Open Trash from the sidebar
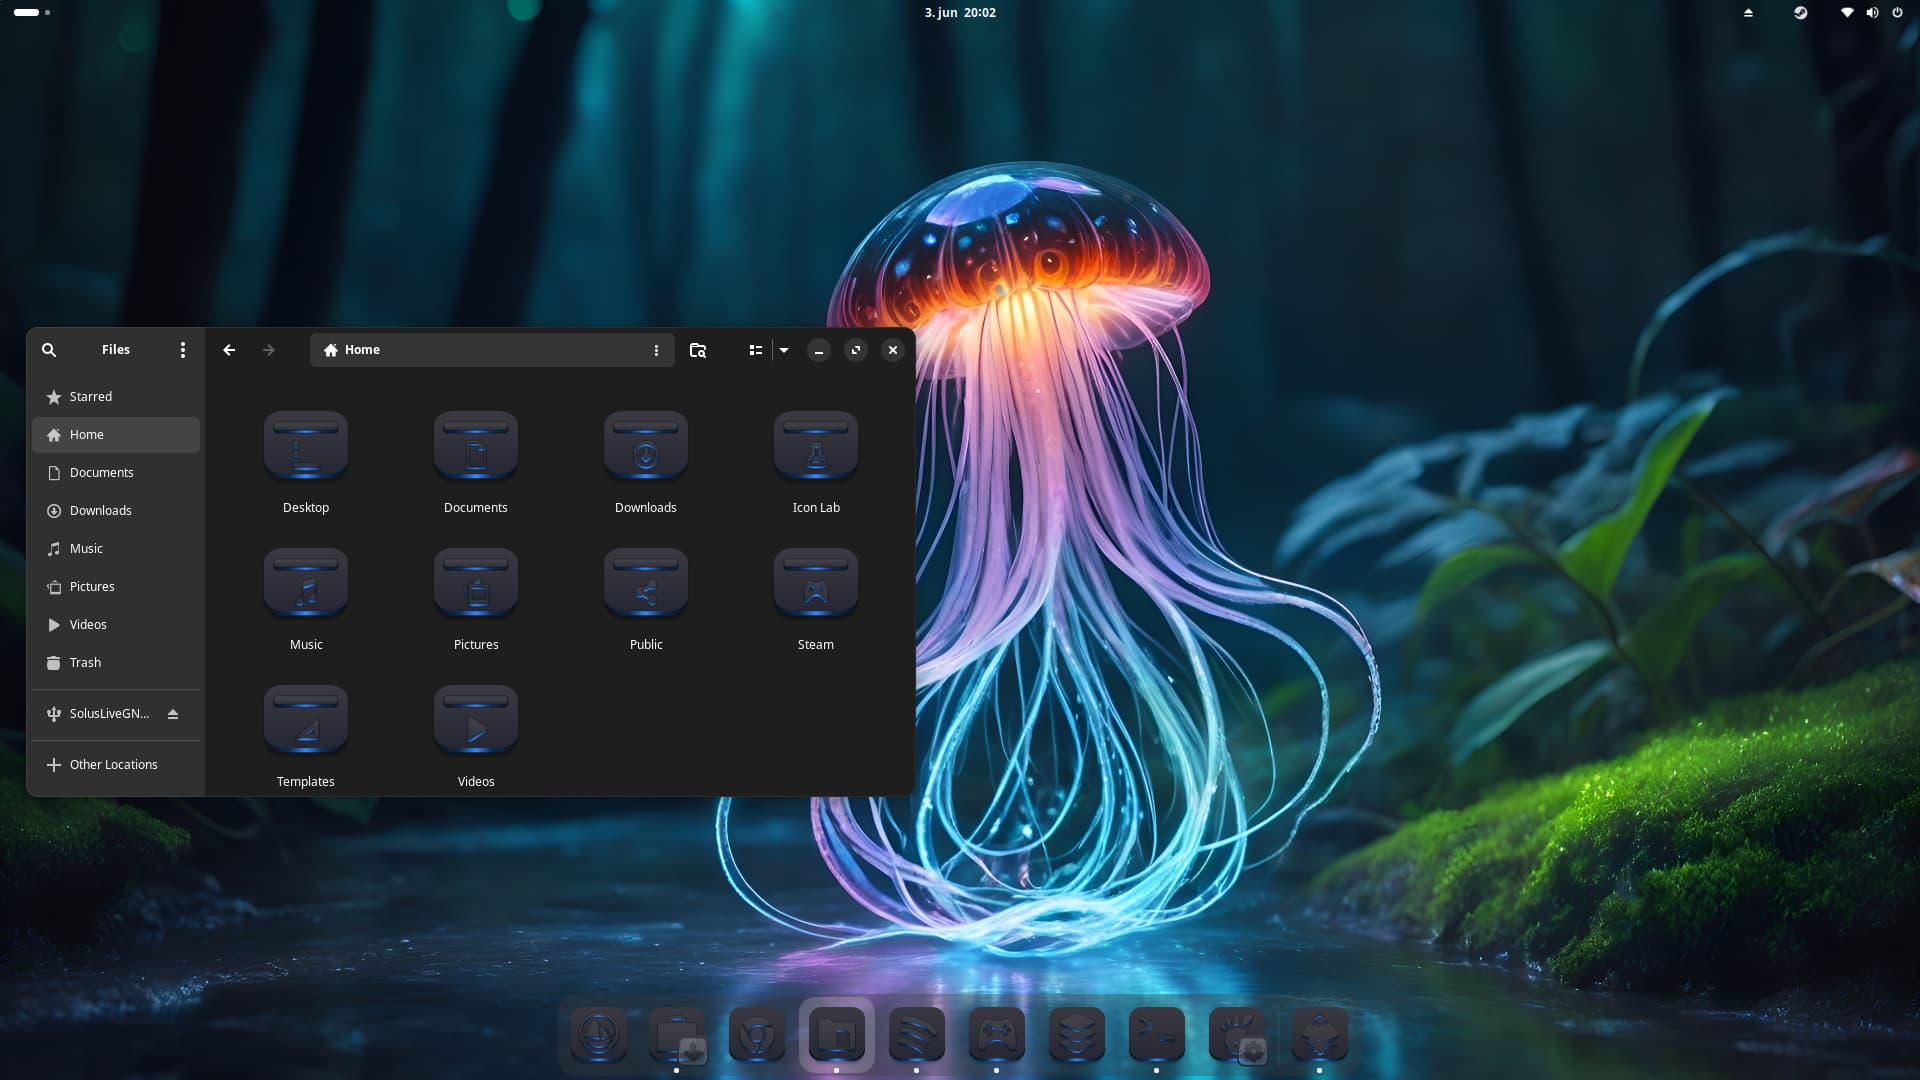This screenshot has width=1920, height=1080. click(116, 663)
